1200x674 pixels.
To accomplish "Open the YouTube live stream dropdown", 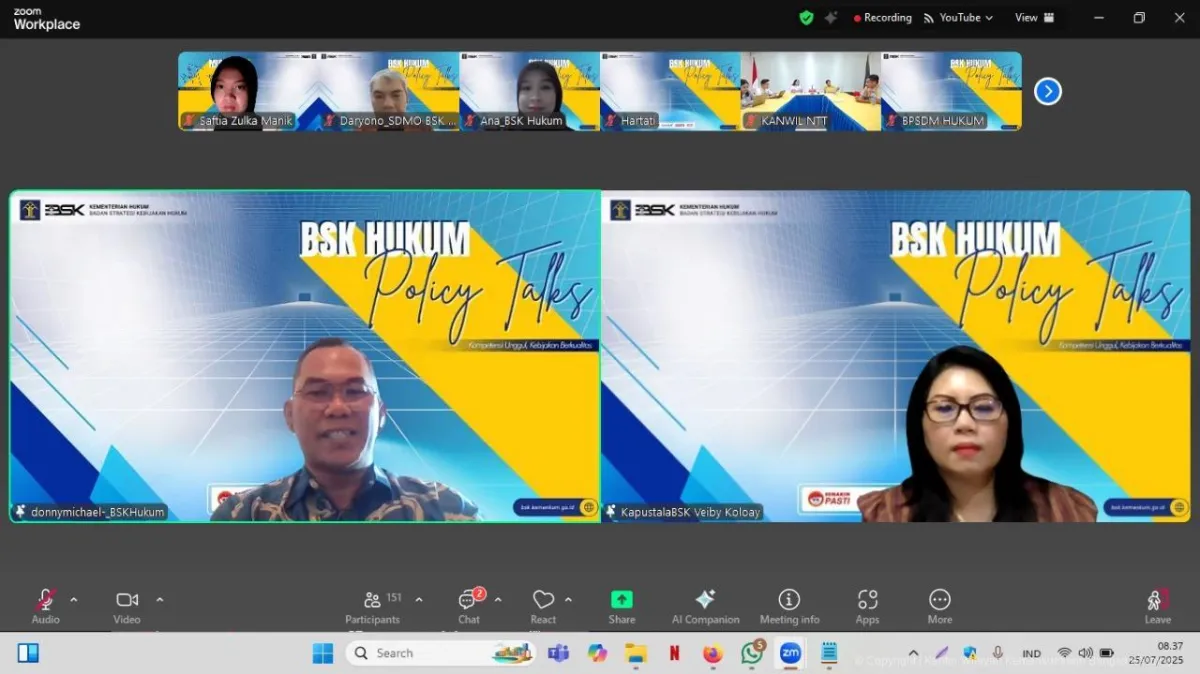I will click(958, 18).
